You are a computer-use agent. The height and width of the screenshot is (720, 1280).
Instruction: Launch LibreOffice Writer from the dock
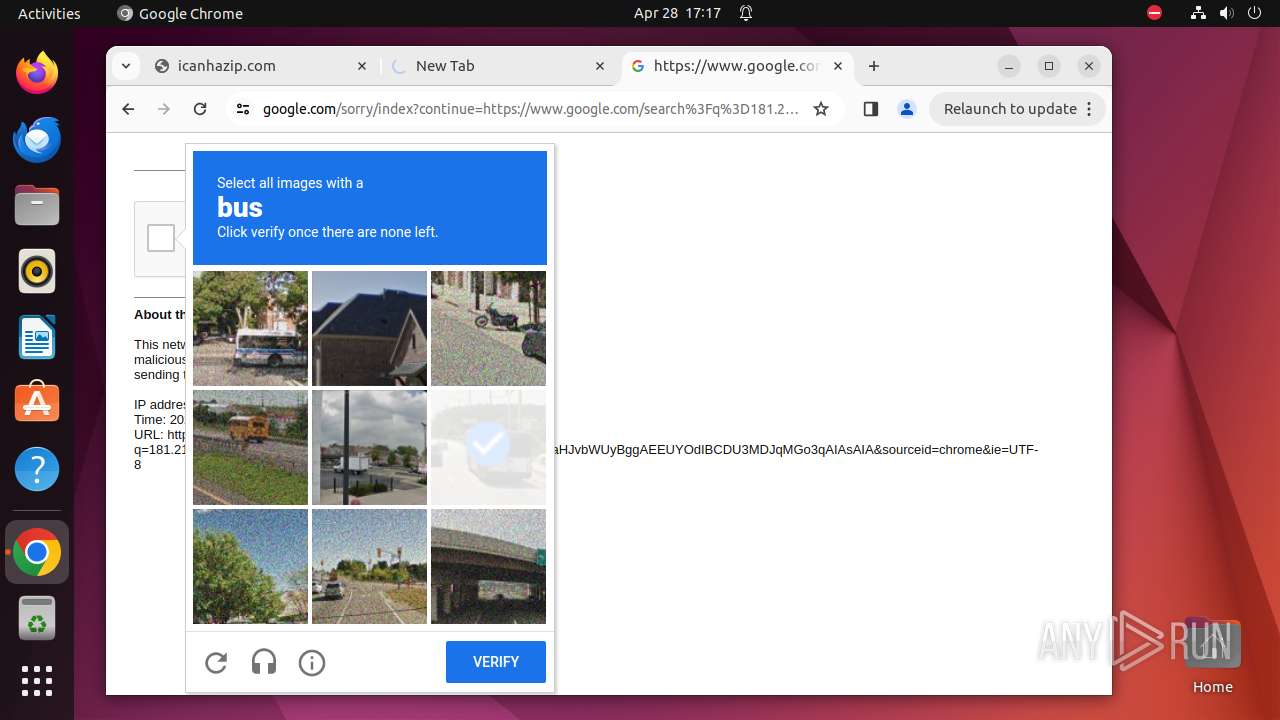coord(37,337)
